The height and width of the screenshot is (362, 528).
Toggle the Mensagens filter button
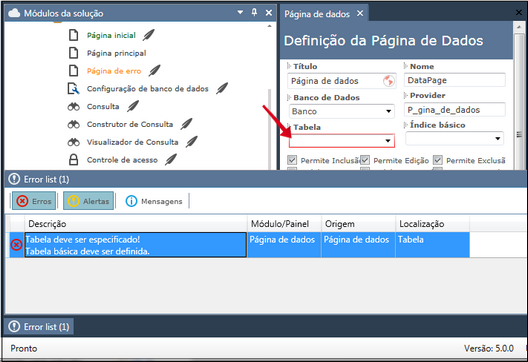(x=154, y=201)
